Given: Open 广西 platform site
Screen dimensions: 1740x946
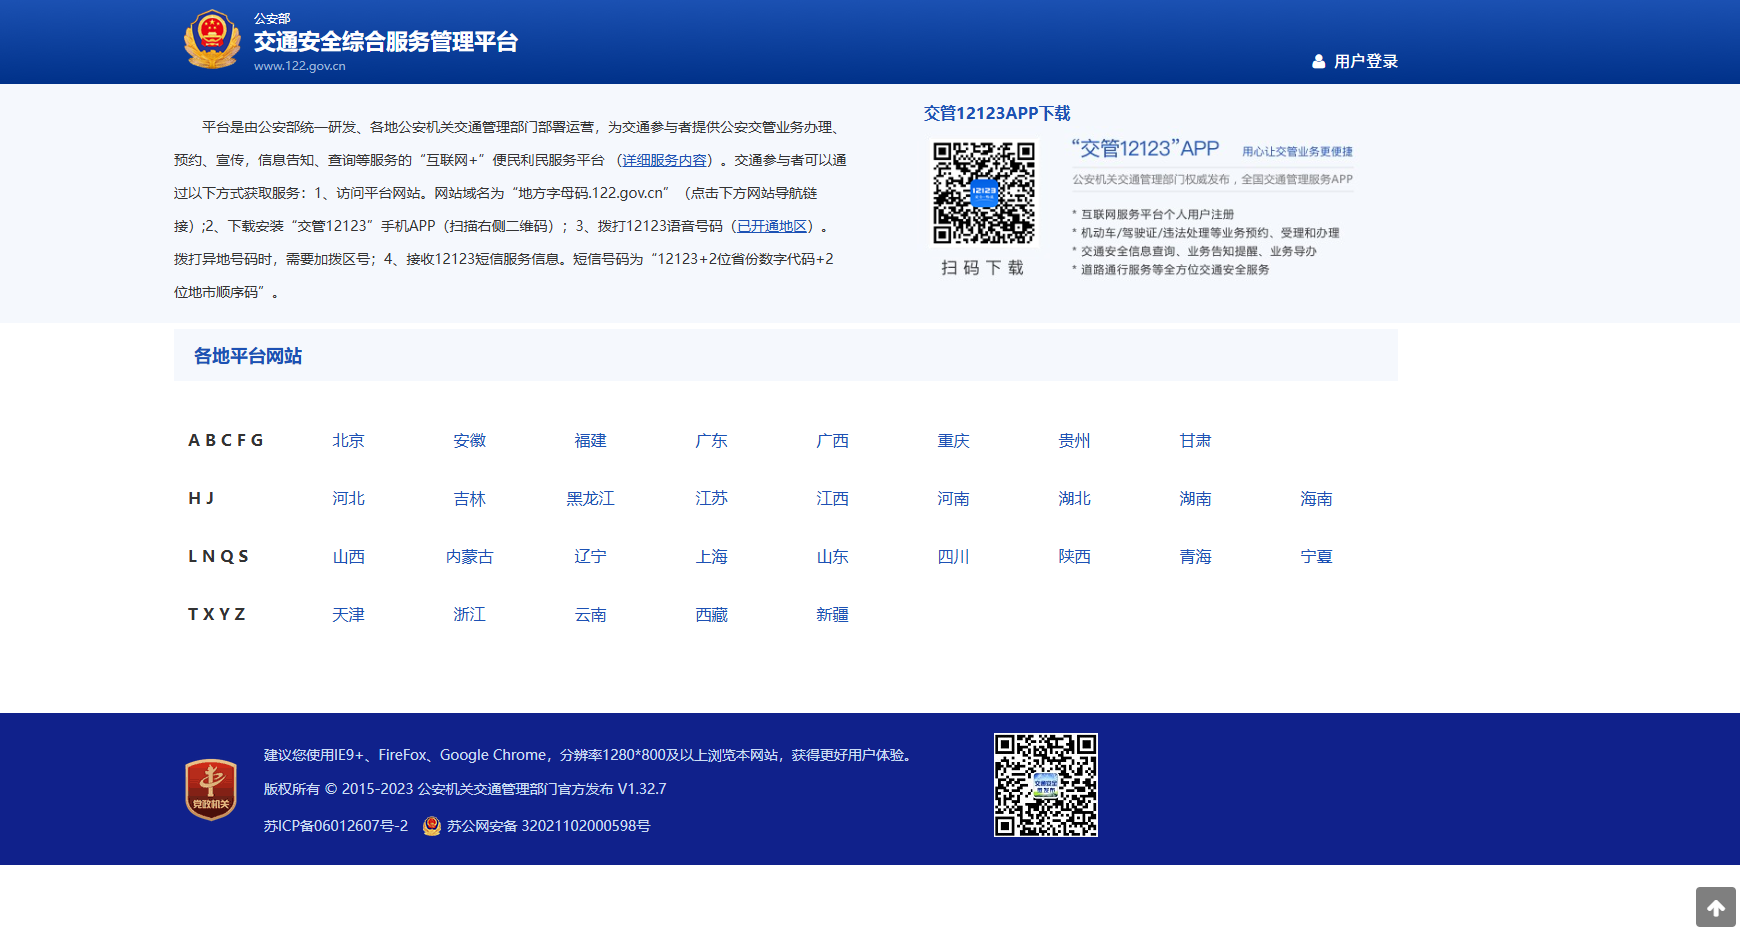Looking at the screenshot, I should [833, 441].
